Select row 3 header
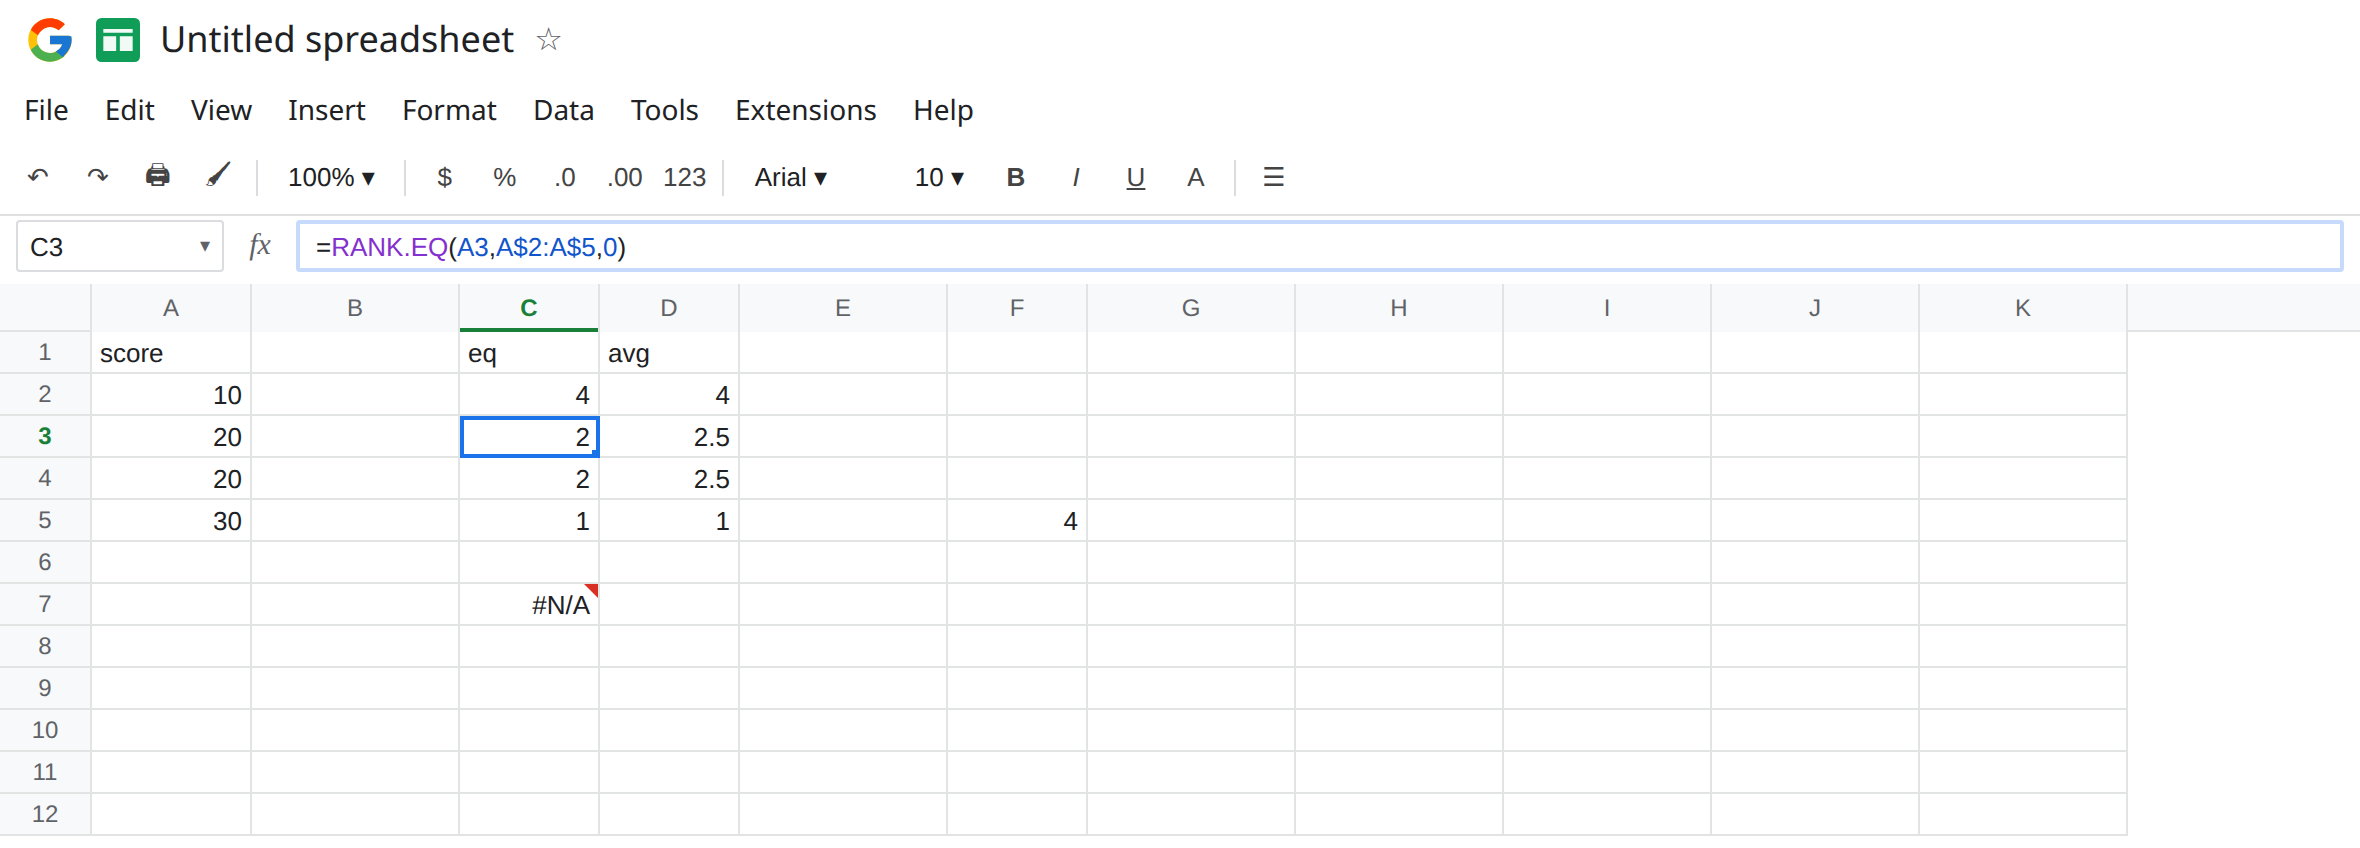2360x848 pixels. coord(45,436)
